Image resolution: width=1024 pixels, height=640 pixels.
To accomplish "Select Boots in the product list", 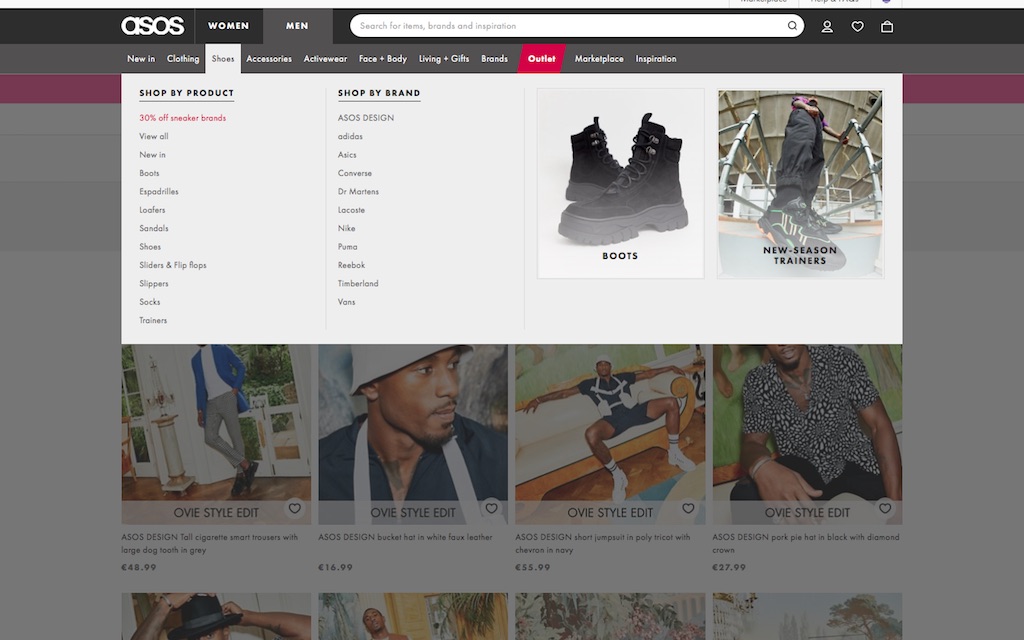I will 149,173.
